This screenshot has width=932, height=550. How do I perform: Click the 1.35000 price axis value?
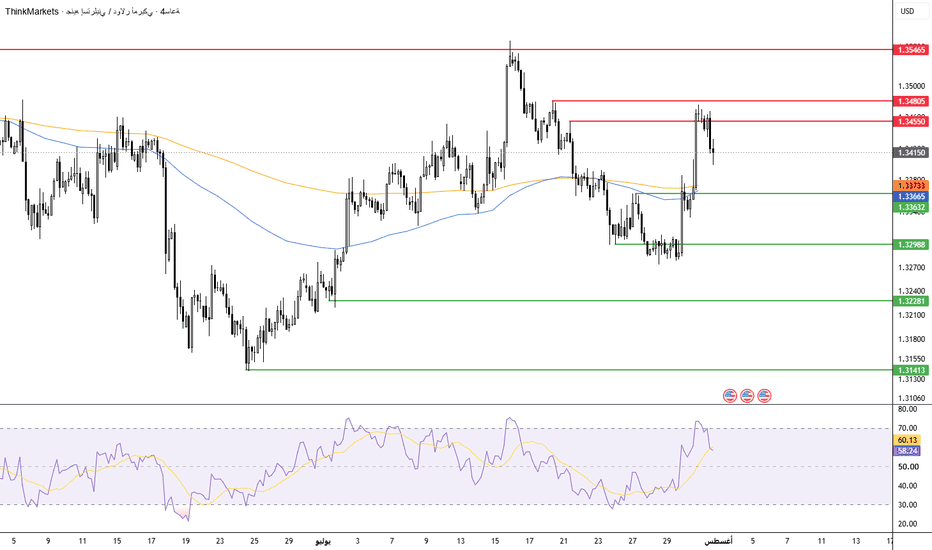click(x=912, y=86)
